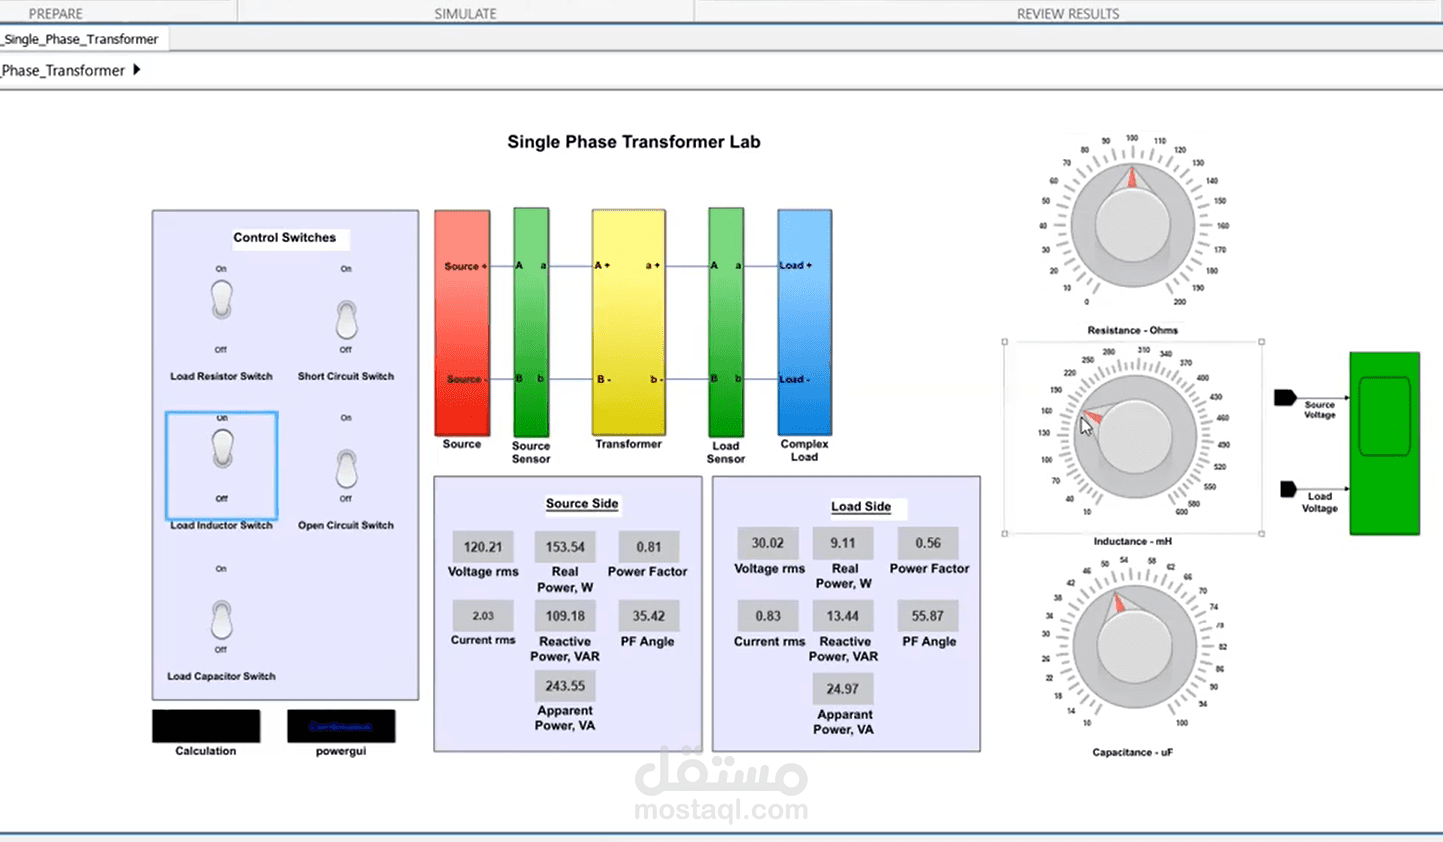Click the Voltage rms display field

pos(483,546)
